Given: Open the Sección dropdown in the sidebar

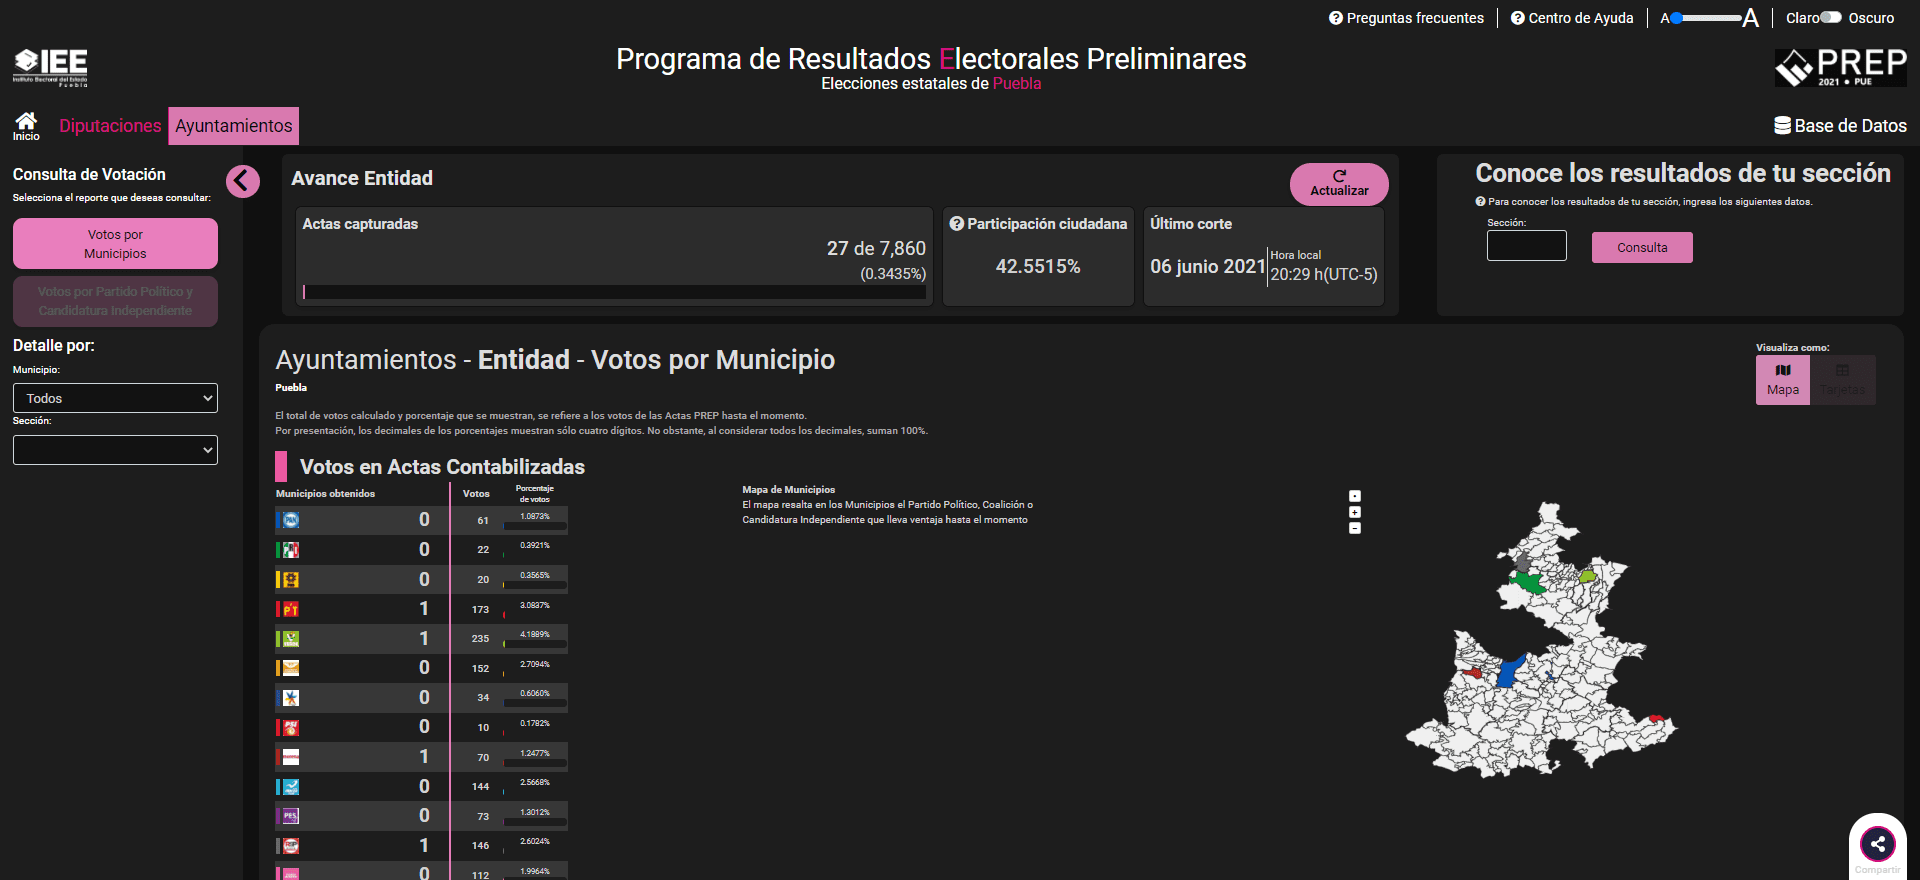Looking at the screenshot, I should (115, 450).
